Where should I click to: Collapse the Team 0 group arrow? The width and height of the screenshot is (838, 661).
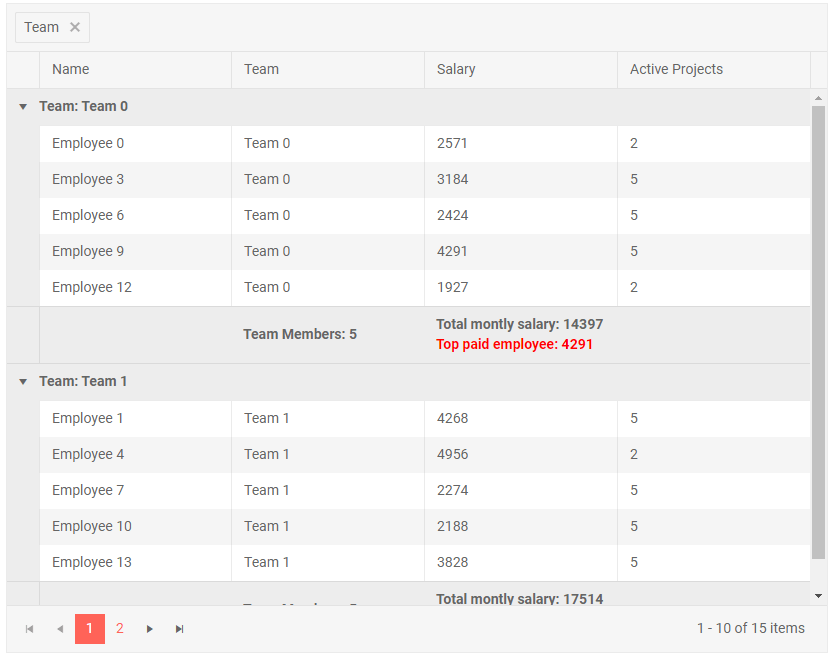(x=22, y=106)
